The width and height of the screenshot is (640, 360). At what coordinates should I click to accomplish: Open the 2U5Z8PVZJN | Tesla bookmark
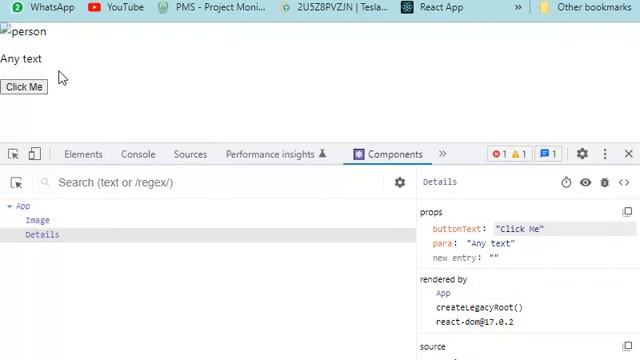(335, 7)
